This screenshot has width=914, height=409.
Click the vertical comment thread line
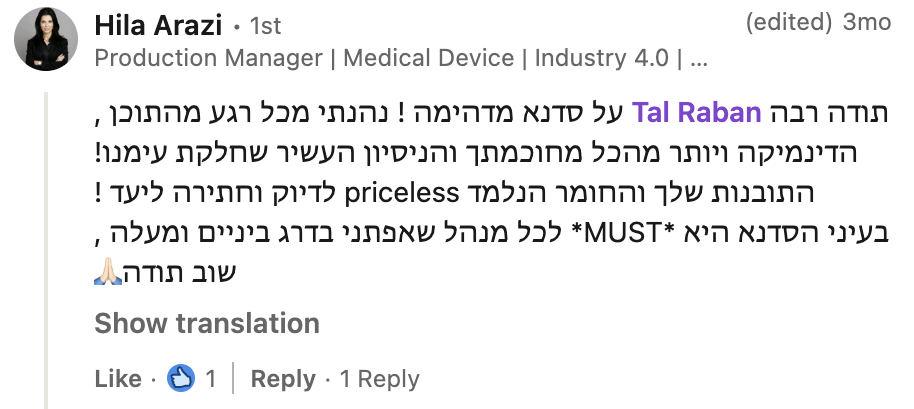(47, 250)
